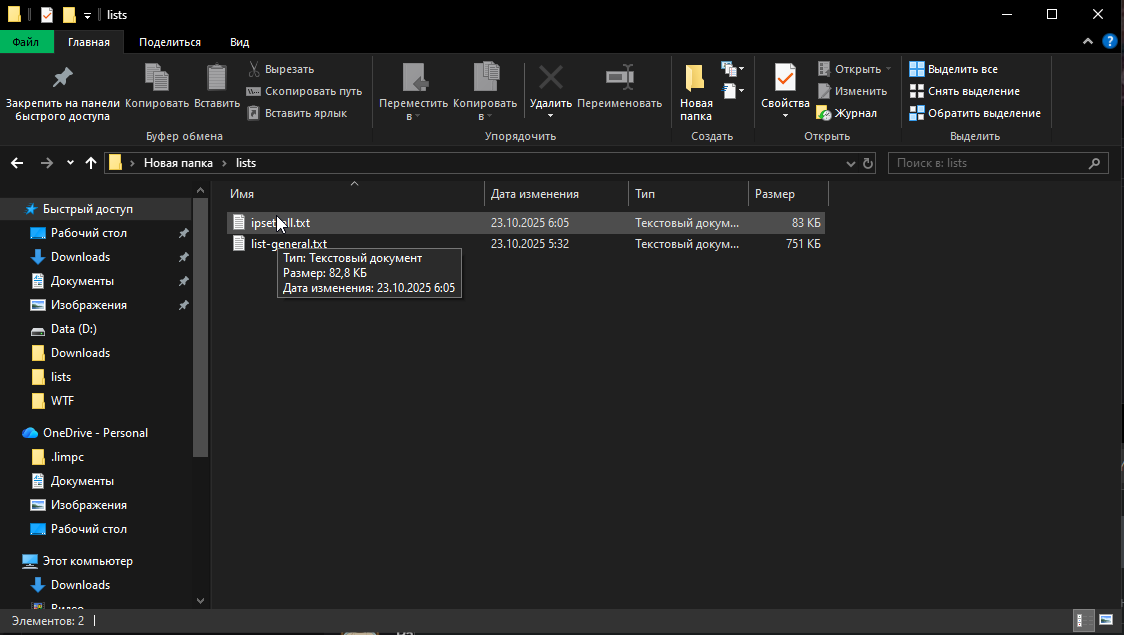Click lists breadcrumb in address bar
1124x635 pixels.
[x=246, y=163]
